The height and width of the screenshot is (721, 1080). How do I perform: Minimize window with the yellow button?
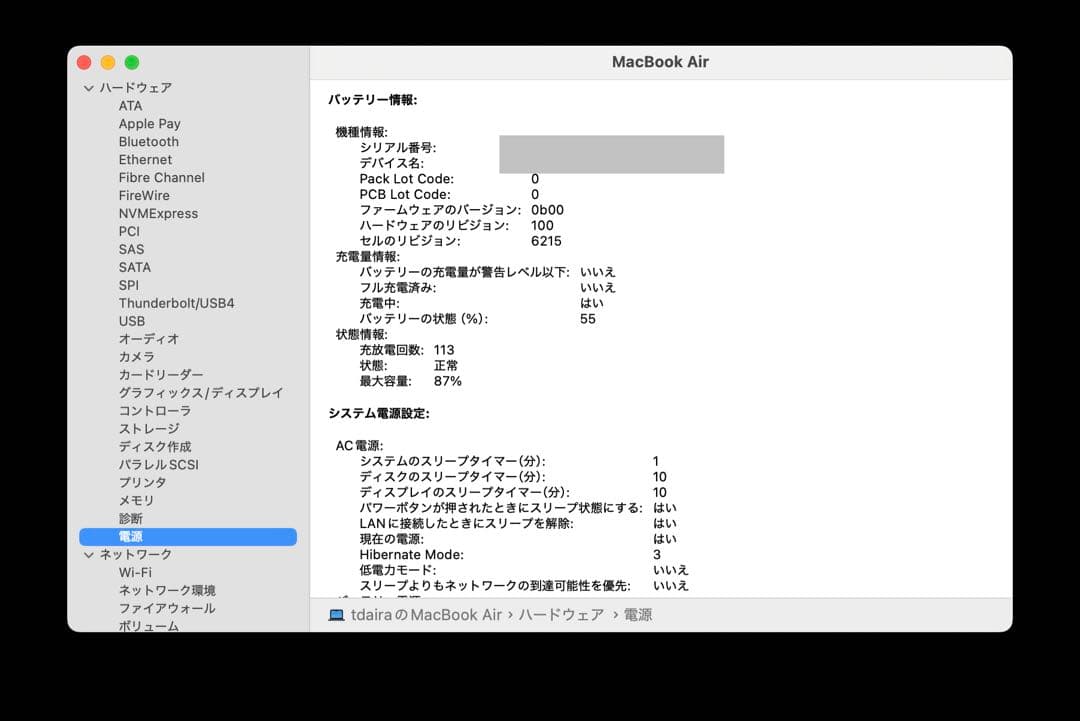108,63
